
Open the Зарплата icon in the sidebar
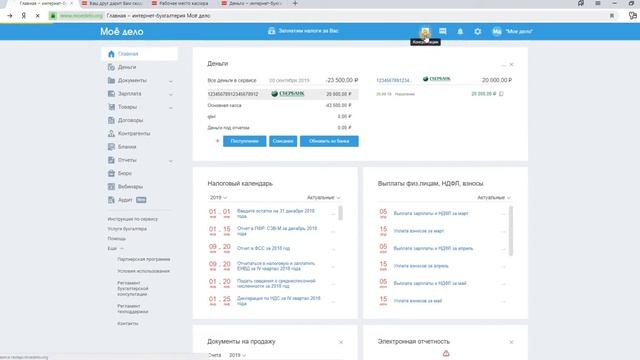tap(111, 93)
